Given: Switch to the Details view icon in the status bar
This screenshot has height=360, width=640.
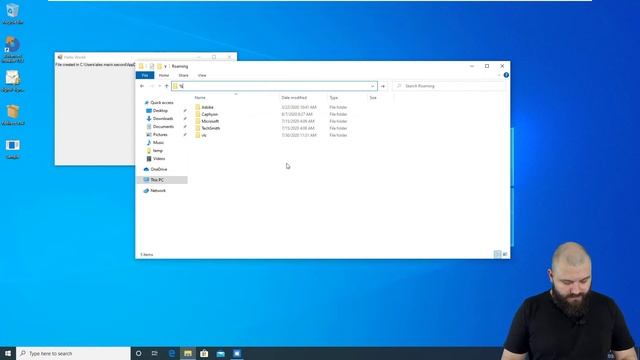Looking at the screenshot, I should click(x=497, y=254).
